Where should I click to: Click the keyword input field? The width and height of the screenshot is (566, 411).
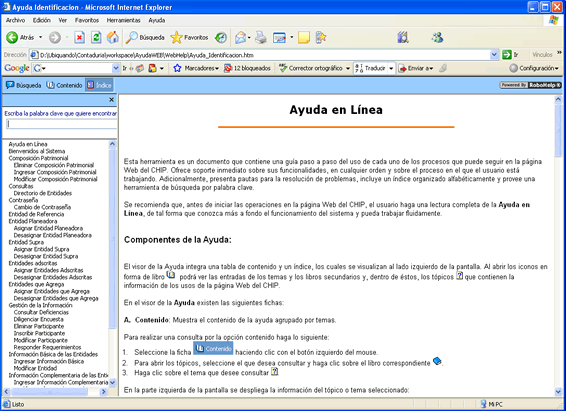tap(61, 124)
